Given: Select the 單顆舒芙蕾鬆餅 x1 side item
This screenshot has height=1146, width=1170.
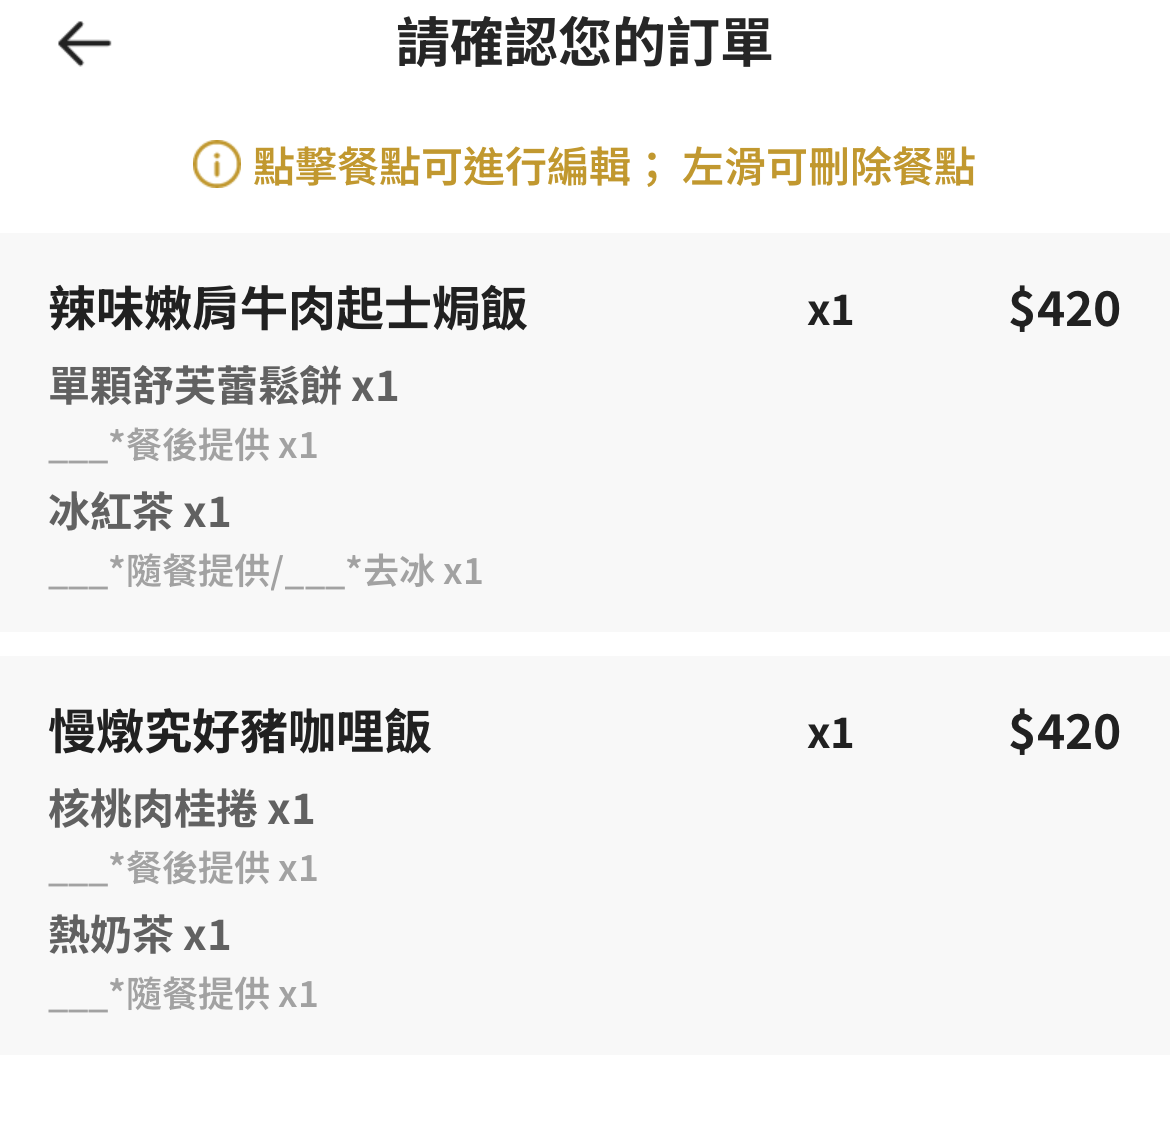Looking at the screenshot, I should point(224,387).
